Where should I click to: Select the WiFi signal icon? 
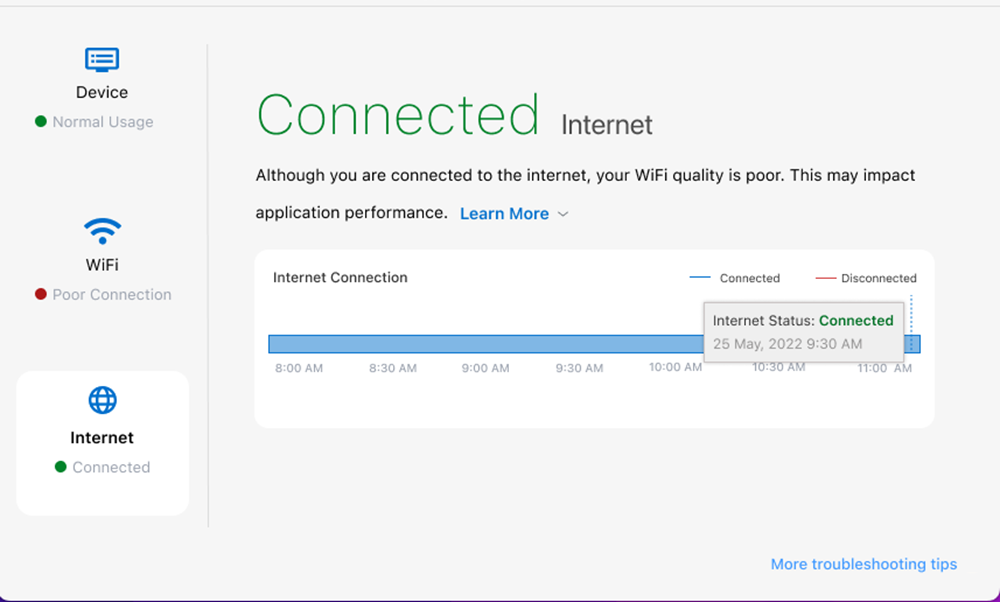(102, 232)
